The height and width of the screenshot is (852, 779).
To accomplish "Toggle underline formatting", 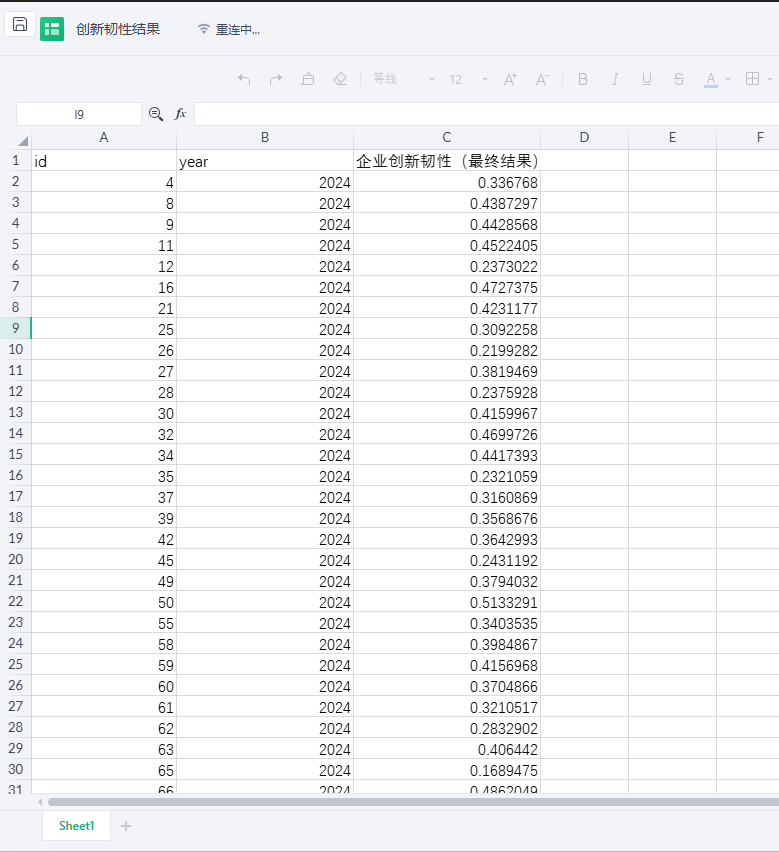I will click(646, 79).
